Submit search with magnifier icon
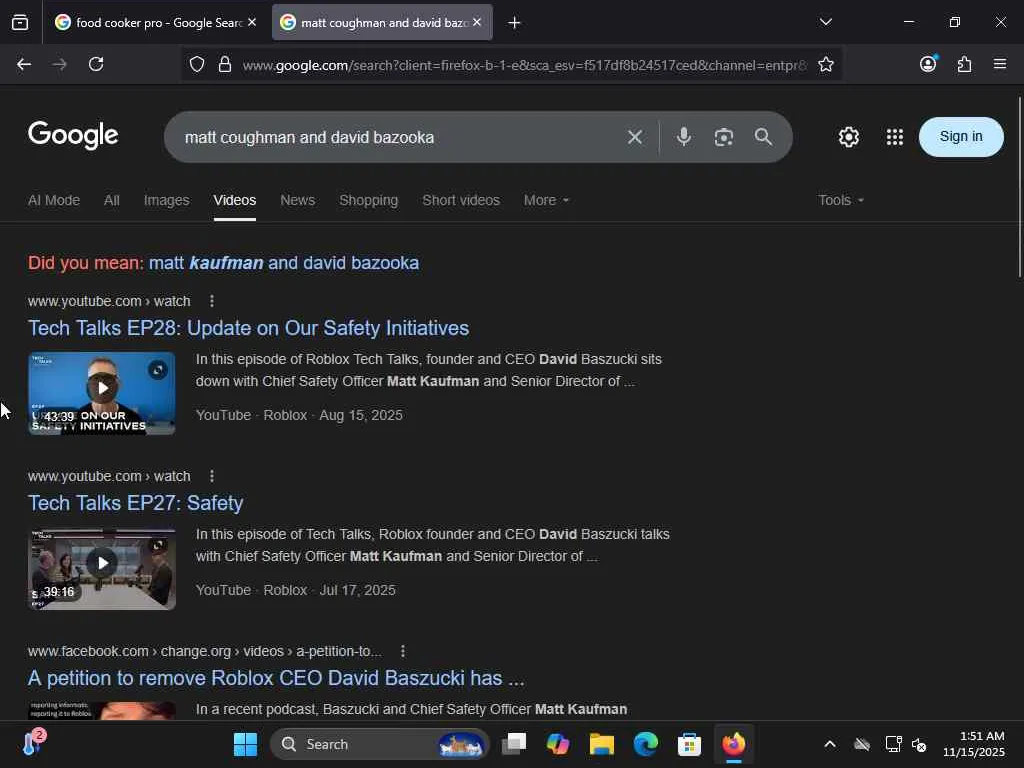Screen dimensions: 1024x768 pos(763,137)
